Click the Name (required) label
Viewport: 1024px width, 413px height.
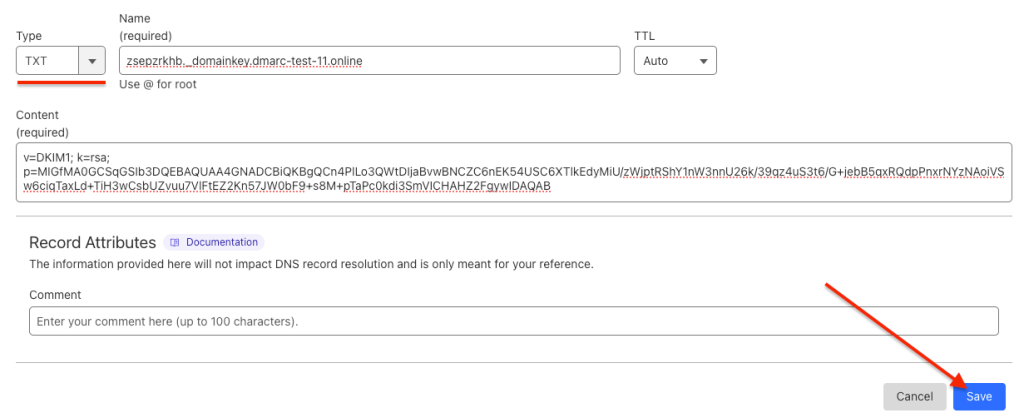146,27
